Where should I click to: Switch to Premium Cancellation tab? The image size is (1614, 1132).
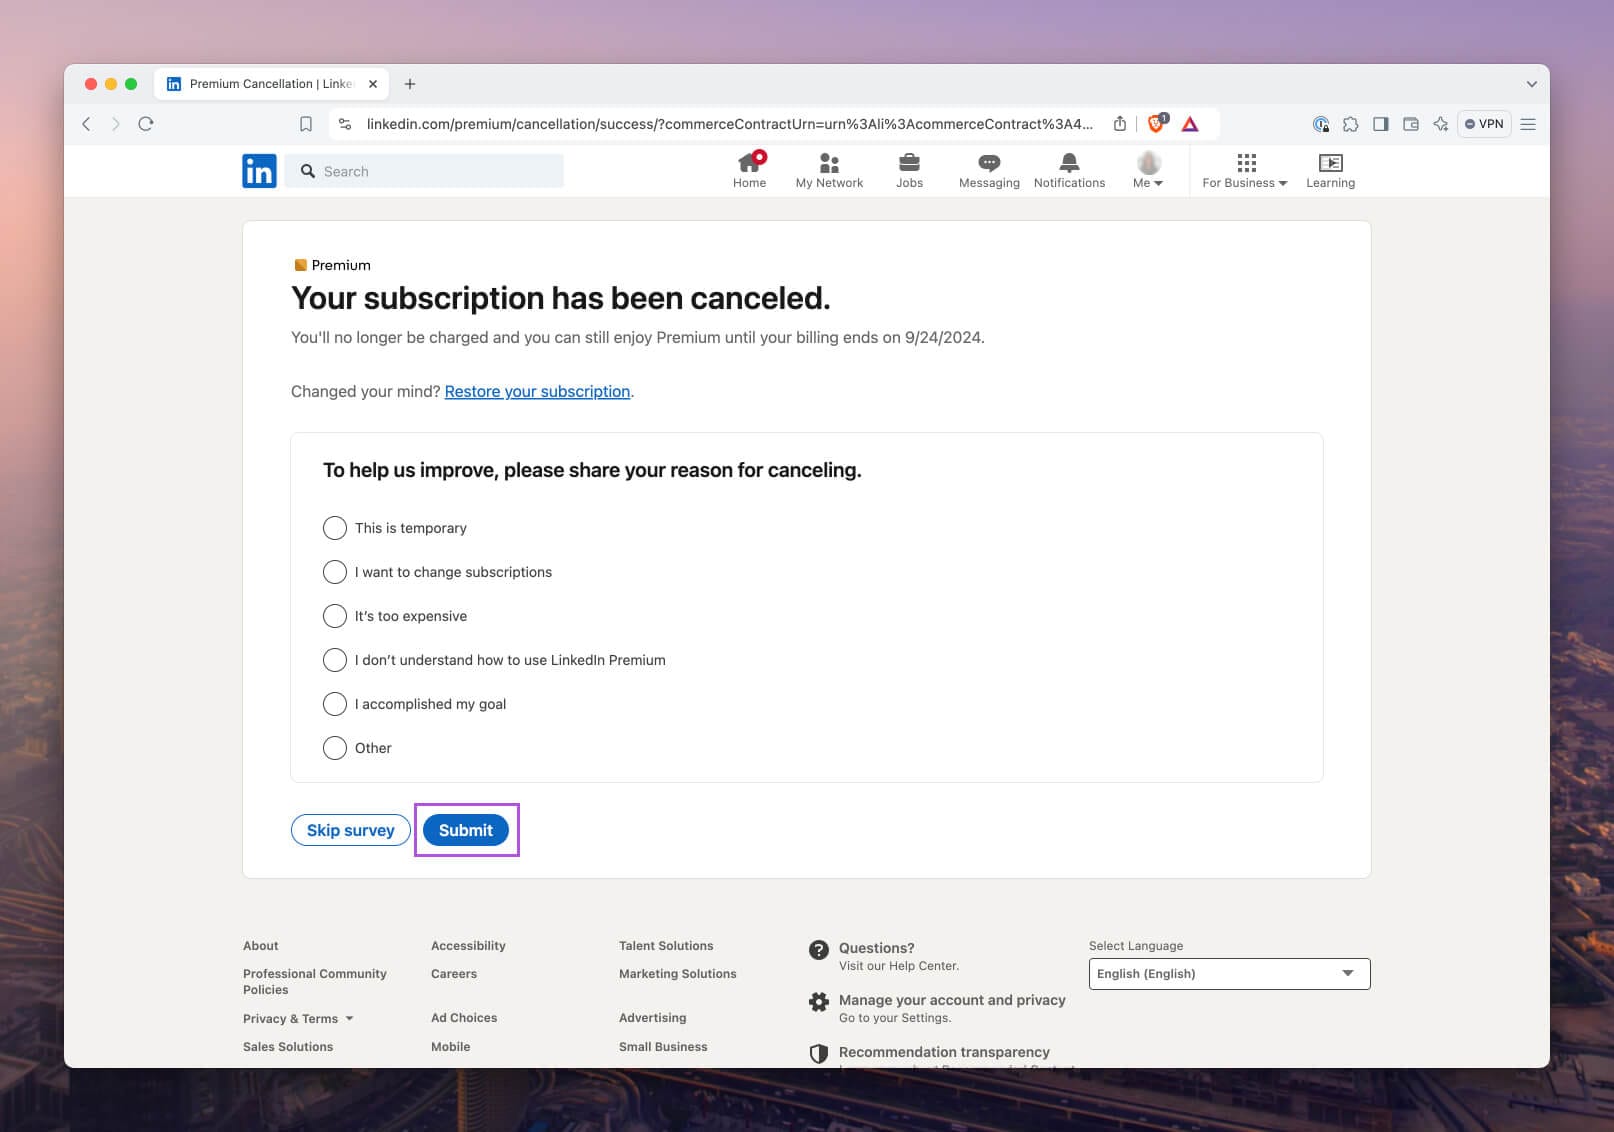(x=270, y=84)
